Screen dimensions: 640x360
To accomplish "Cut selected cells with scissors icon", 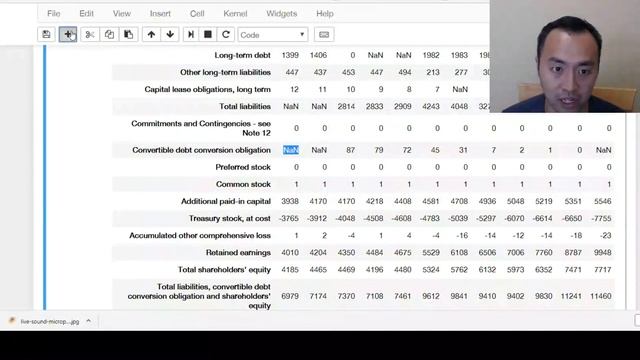I will (x=90, y=35).
